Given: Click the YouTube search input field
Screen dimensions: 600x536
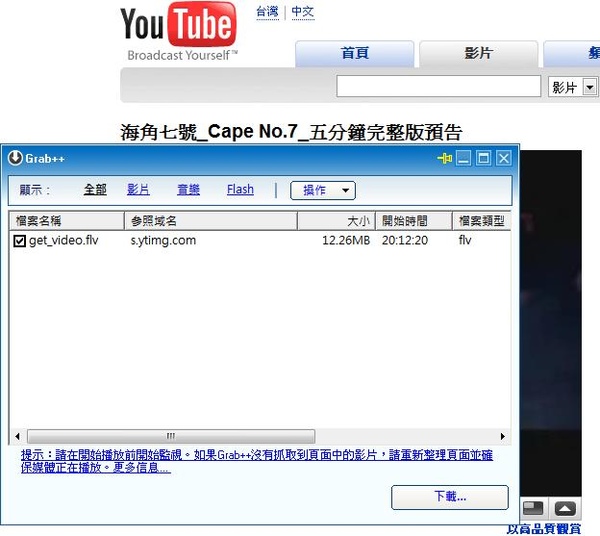Looking at the screenshot, I should click(439, 86).
